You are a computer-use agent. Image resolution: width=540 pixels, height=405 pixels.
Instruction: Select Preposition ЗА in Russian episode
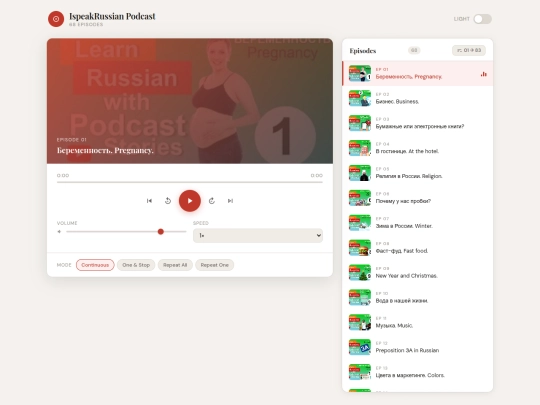pos(417,347)
